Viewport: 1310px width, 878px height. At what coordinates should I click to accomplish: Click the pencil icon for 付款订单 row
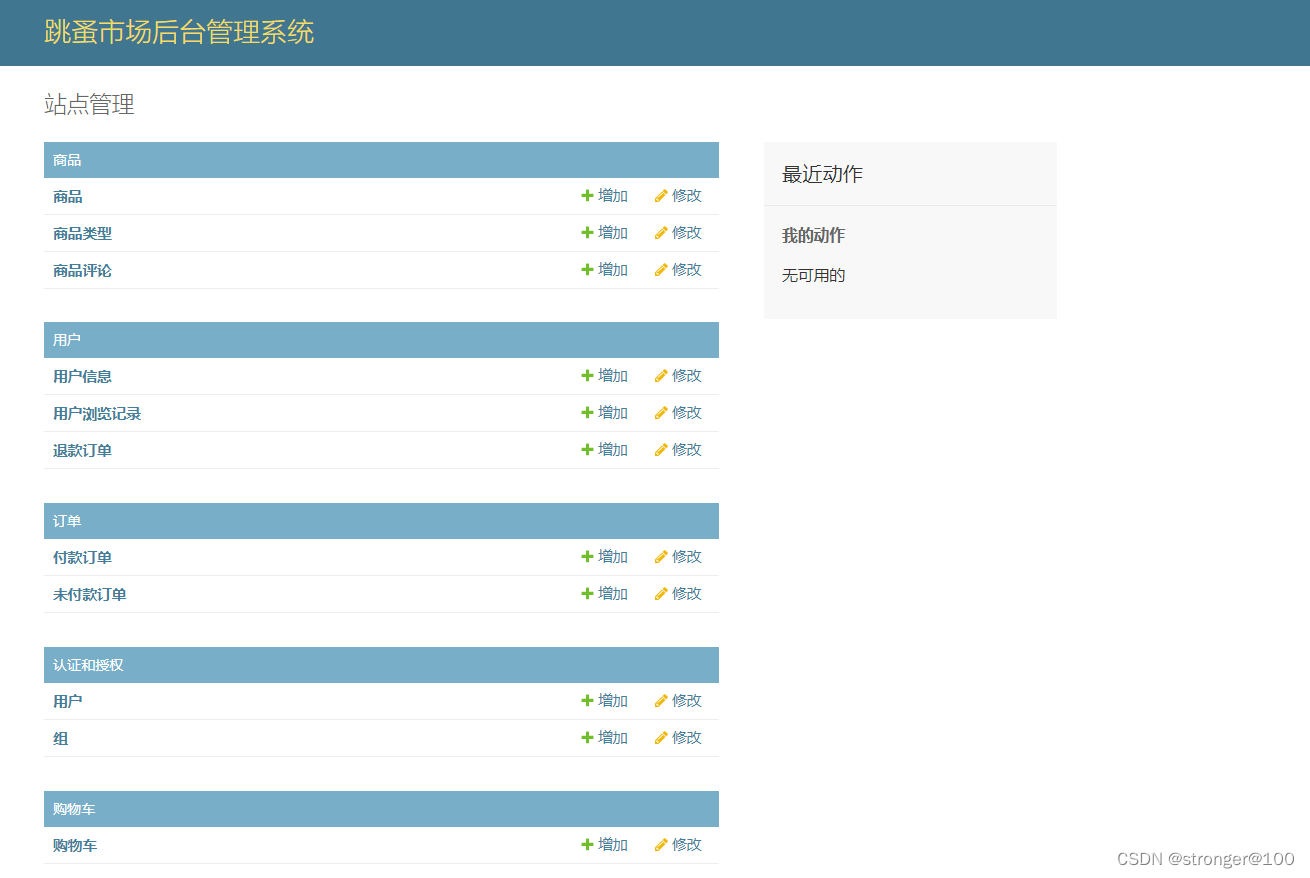[661, 557]
